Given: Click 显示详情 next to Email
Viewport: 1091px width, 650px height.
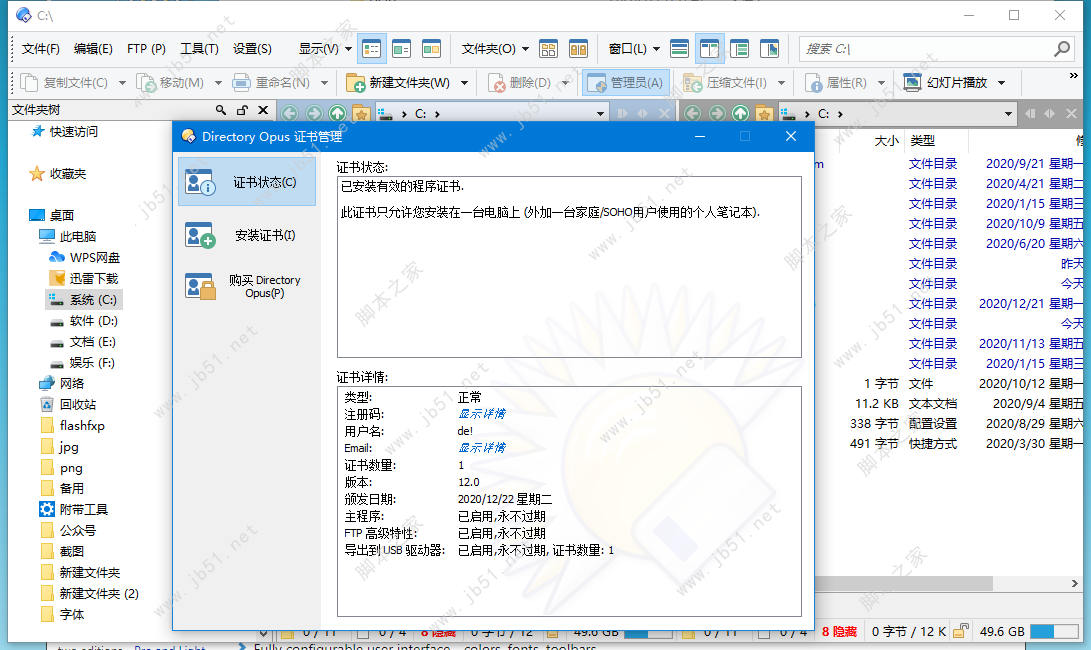Looking at the screenshot, I should (483, 448).
